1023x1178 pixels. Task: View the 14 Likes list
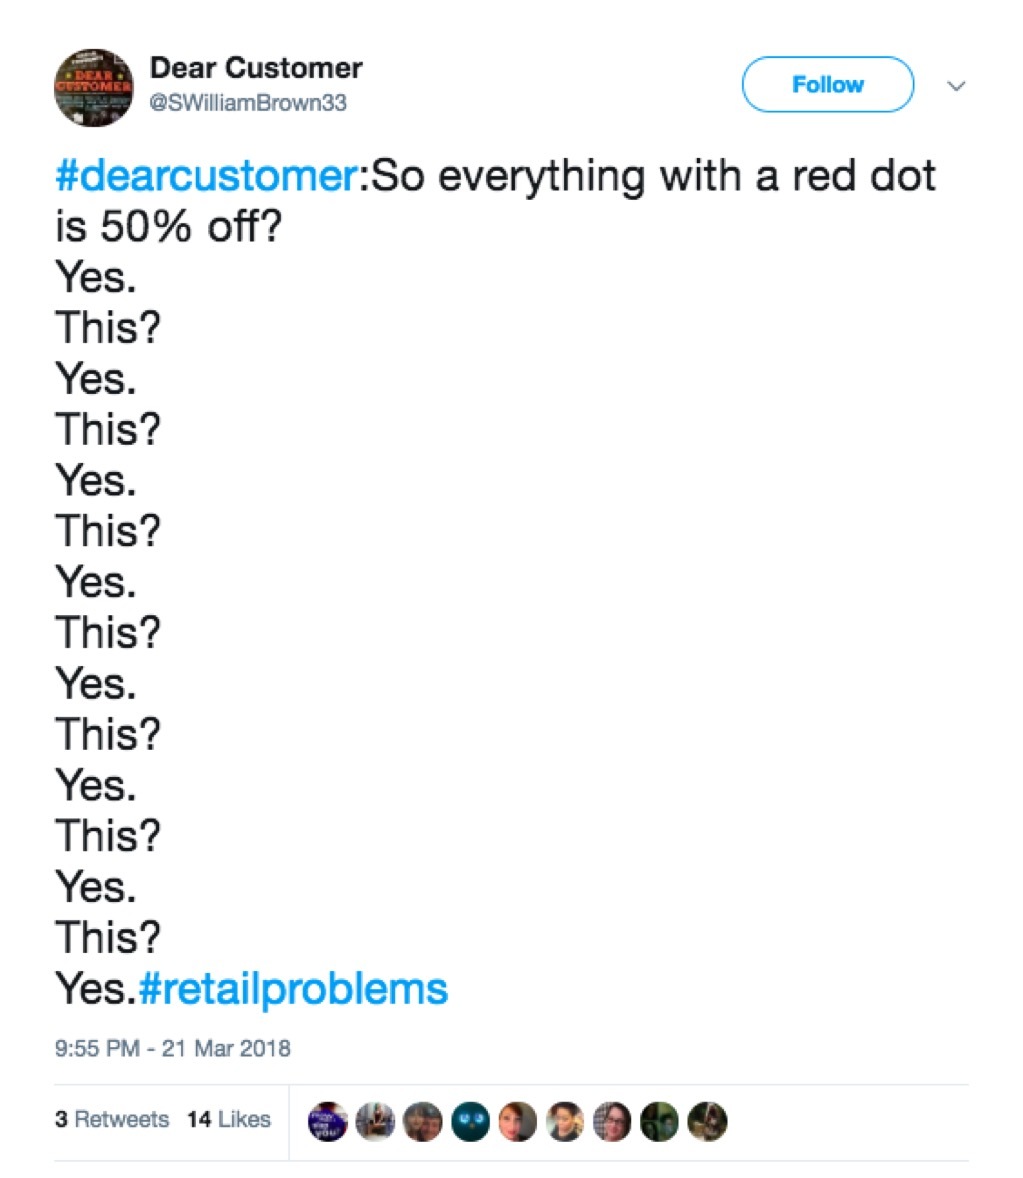228,1119
